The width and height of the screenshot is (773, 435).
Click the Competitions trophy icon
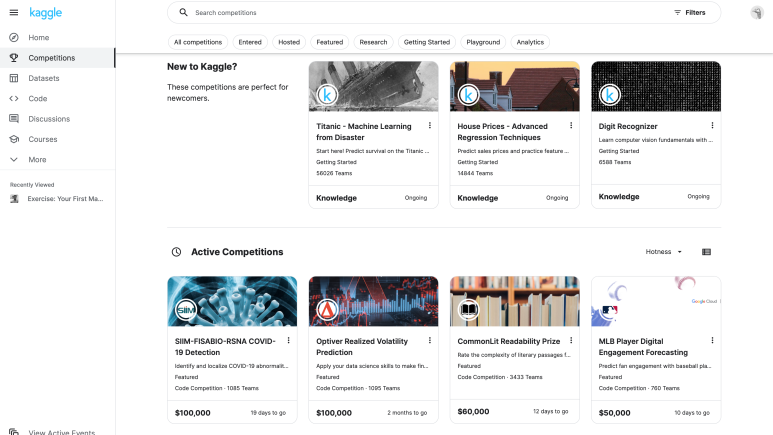(14, 58)
